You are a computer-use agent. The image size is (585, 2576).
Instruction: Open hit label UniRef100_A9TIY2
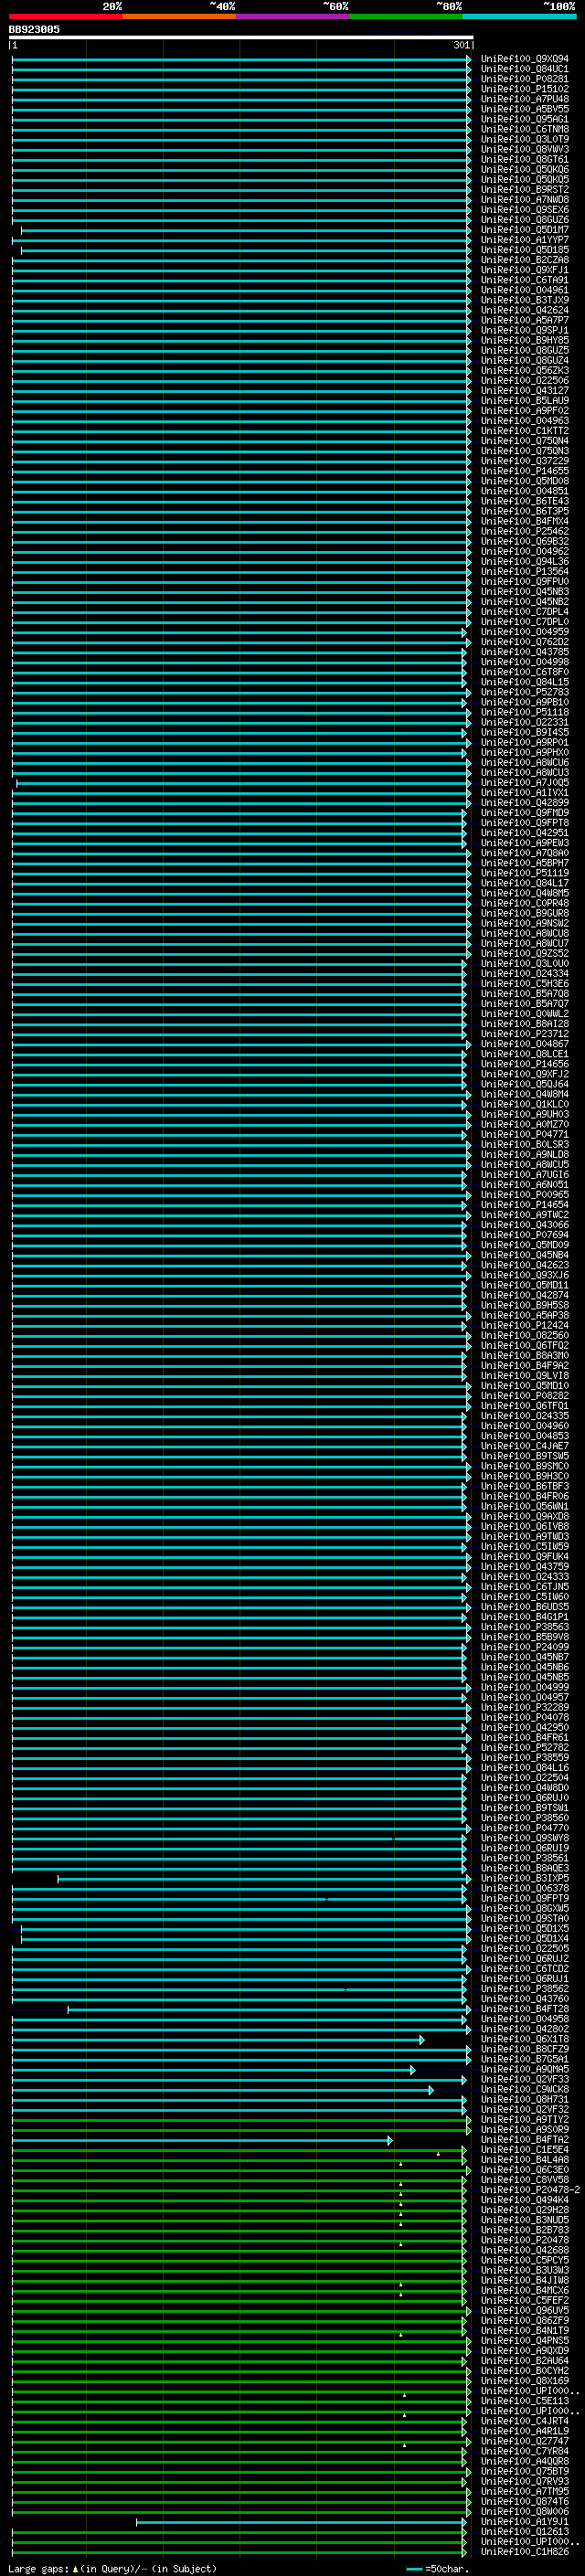(x=524, y=2120)
